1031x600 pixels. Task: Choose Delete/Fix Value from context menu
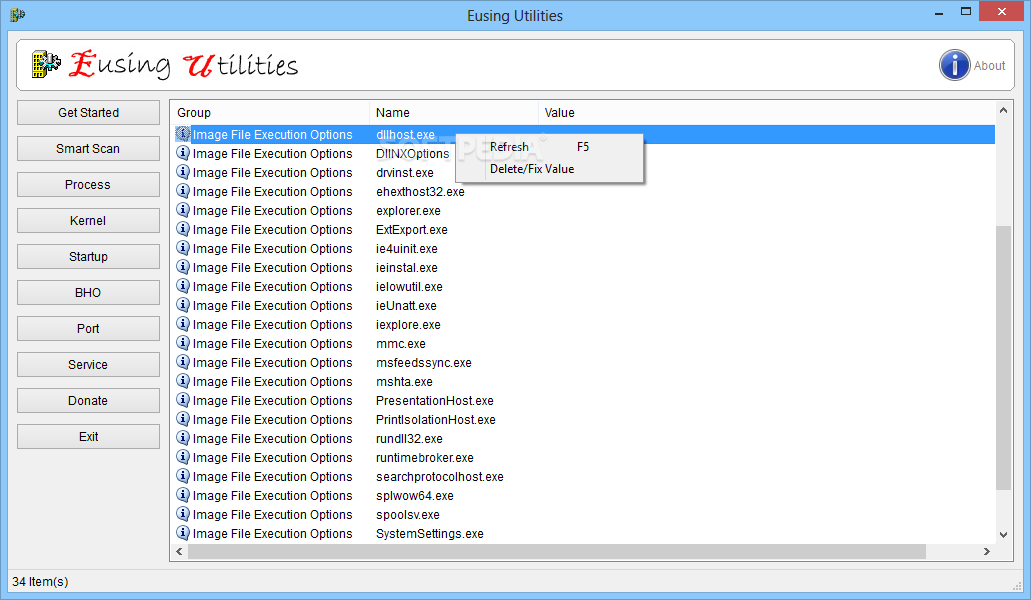pyautogui.click(x=549, y=169)
